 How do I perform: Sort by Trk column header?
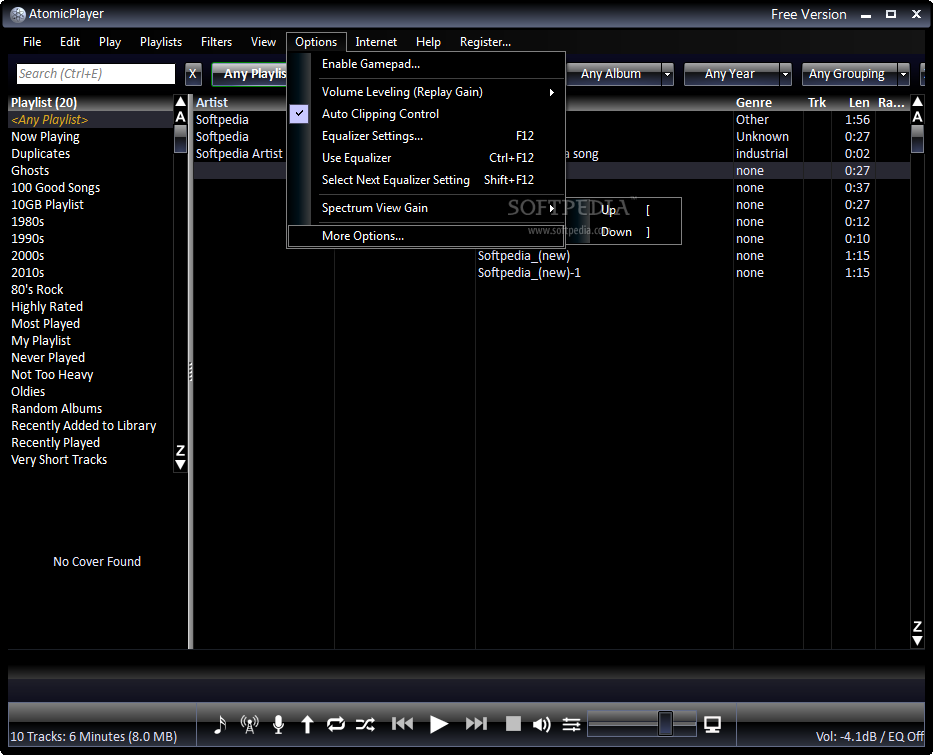tap(817, 103)
